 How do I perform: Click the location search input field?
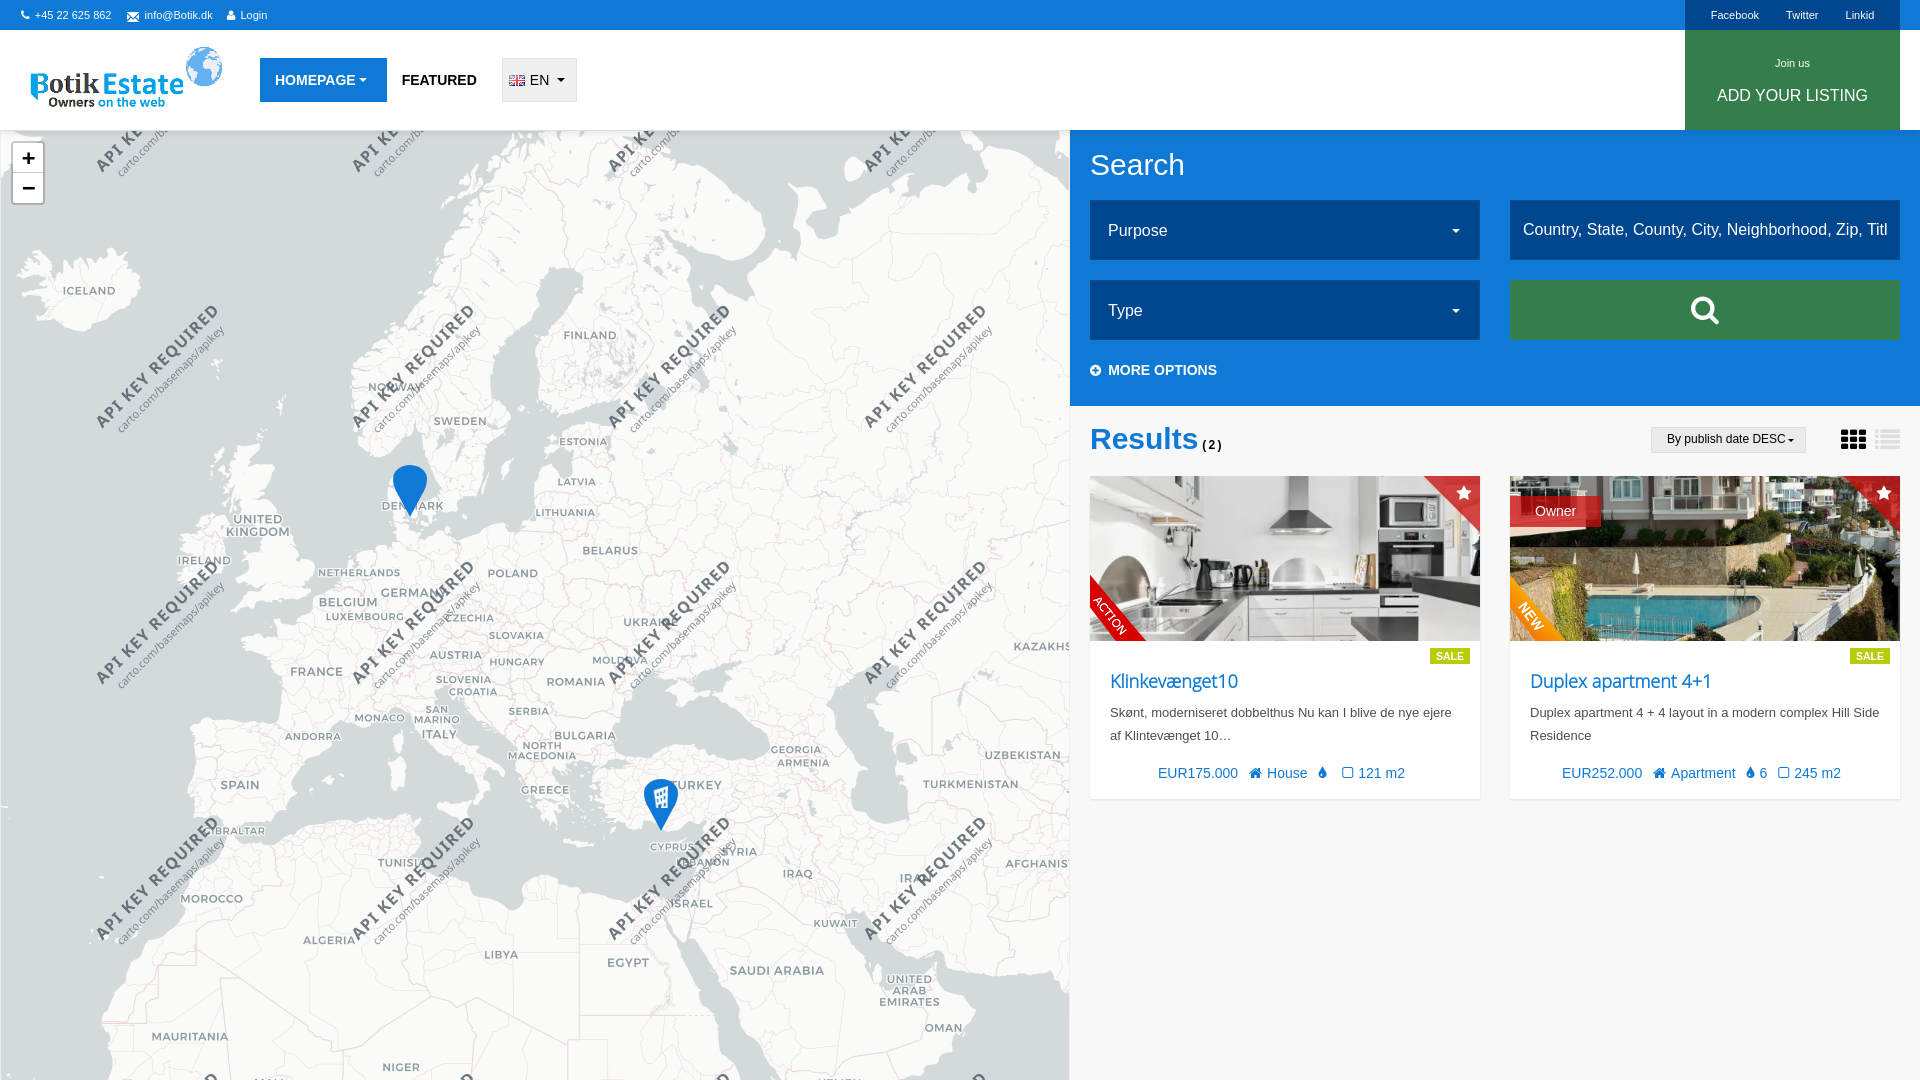coord(1705,230)
